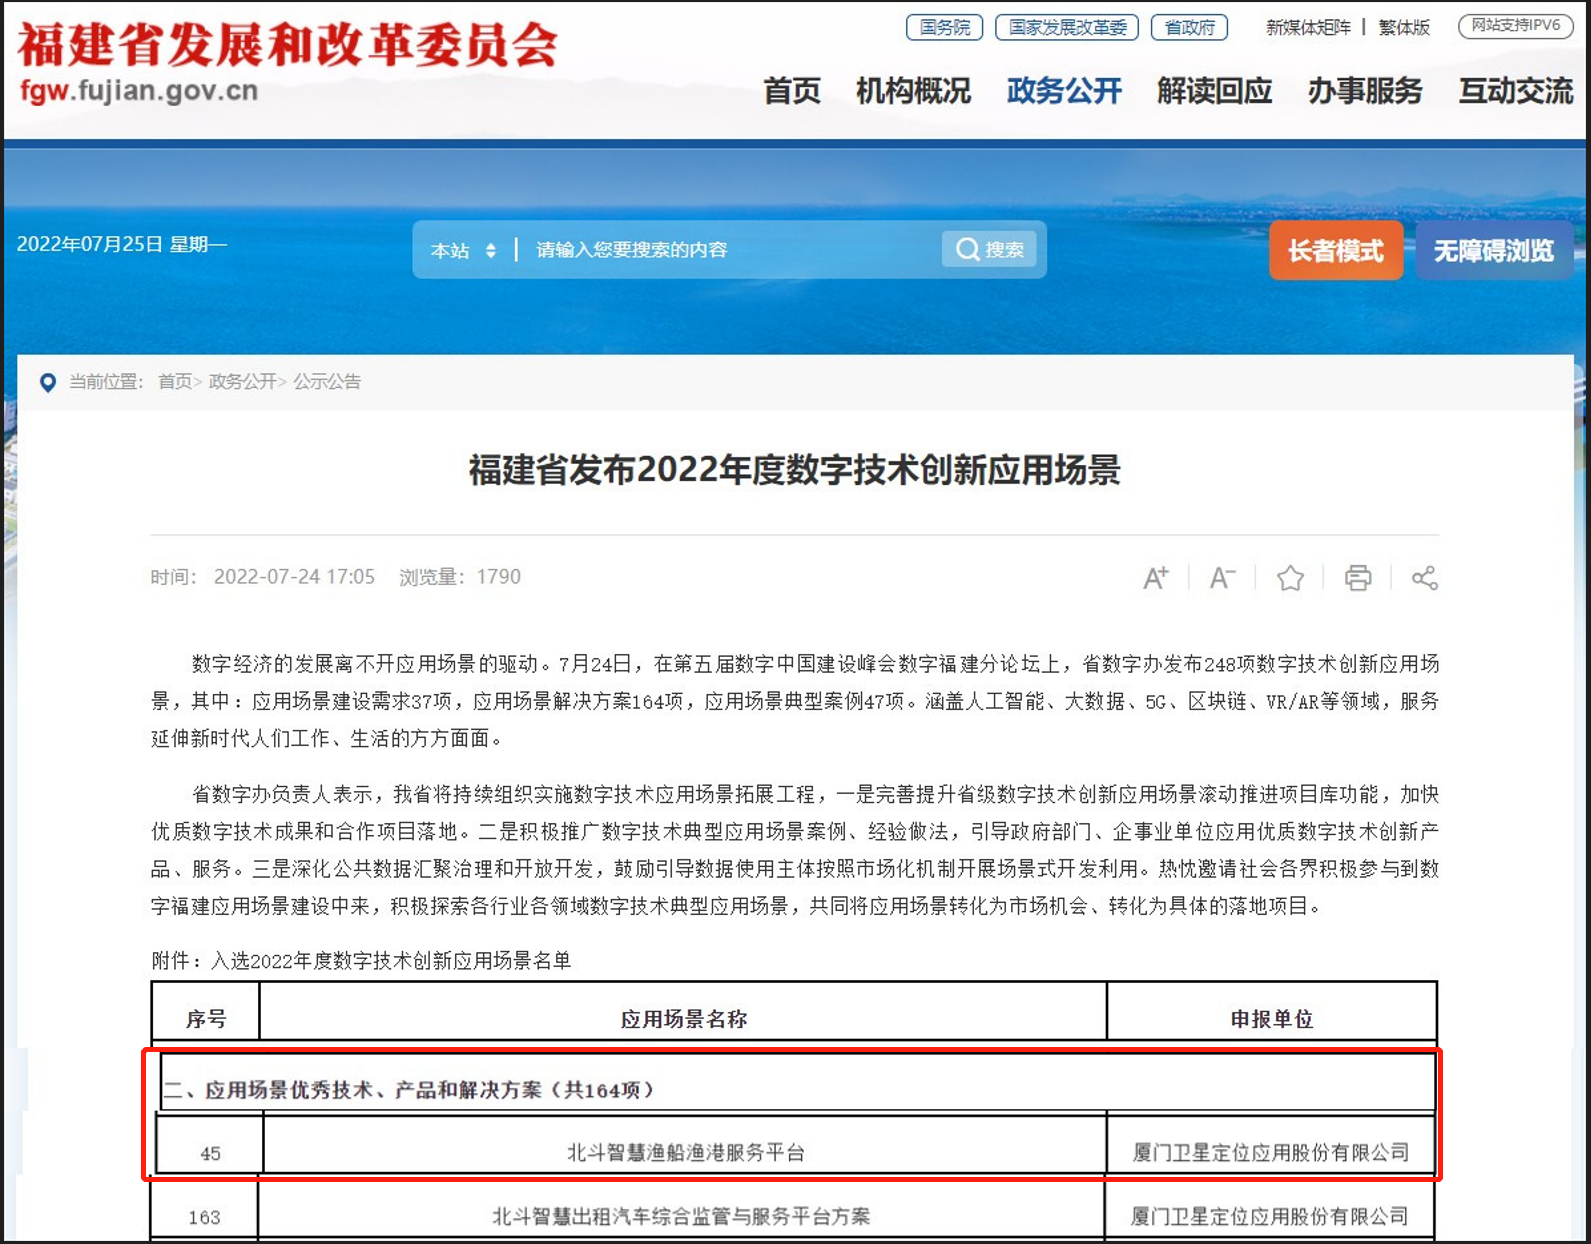Toggle 长者模式 elder mode

coord(1335,251)
